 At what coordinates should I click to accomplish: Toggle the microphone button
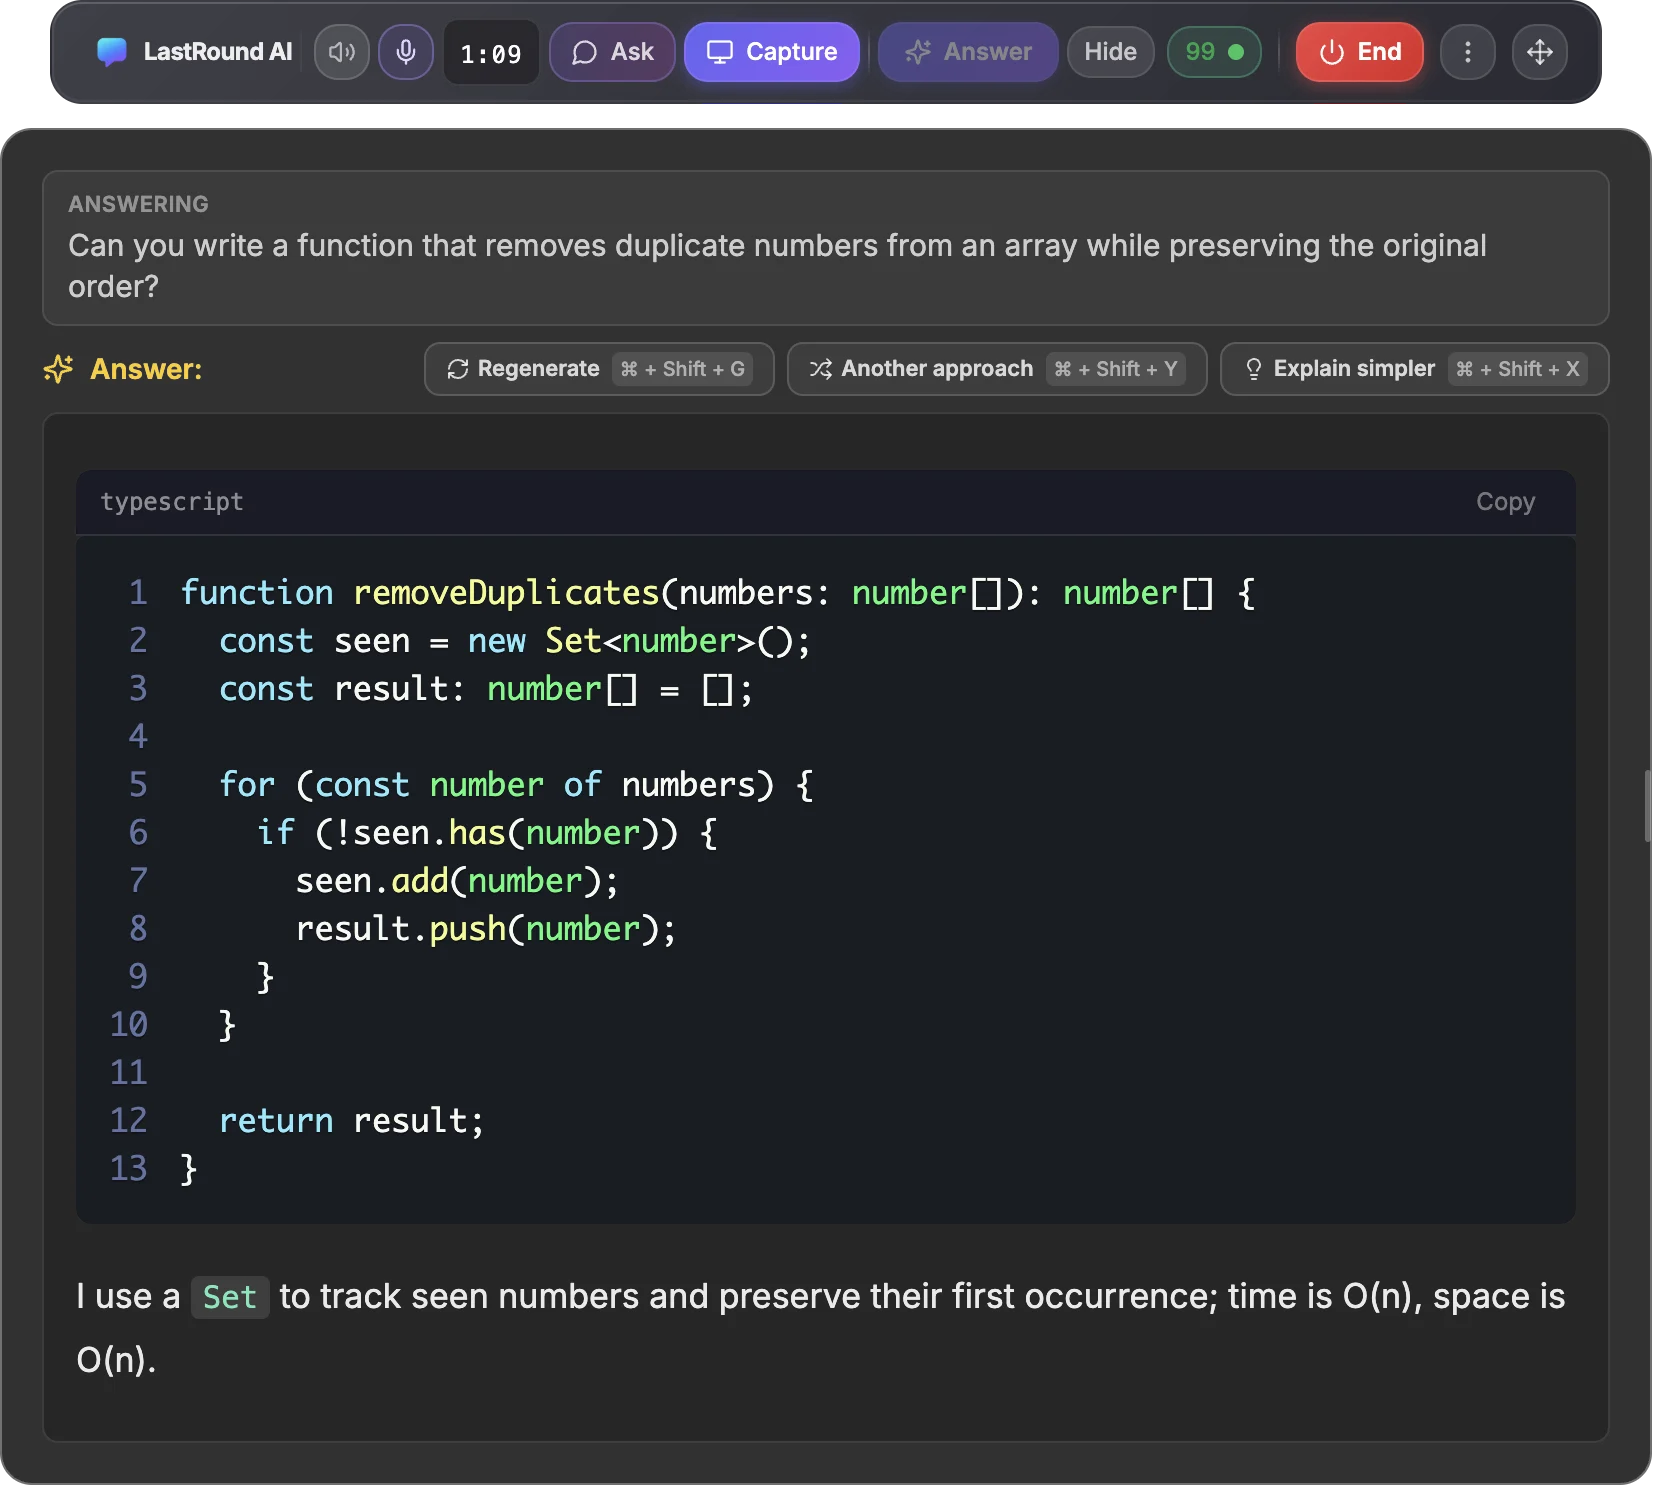[406, 52]
